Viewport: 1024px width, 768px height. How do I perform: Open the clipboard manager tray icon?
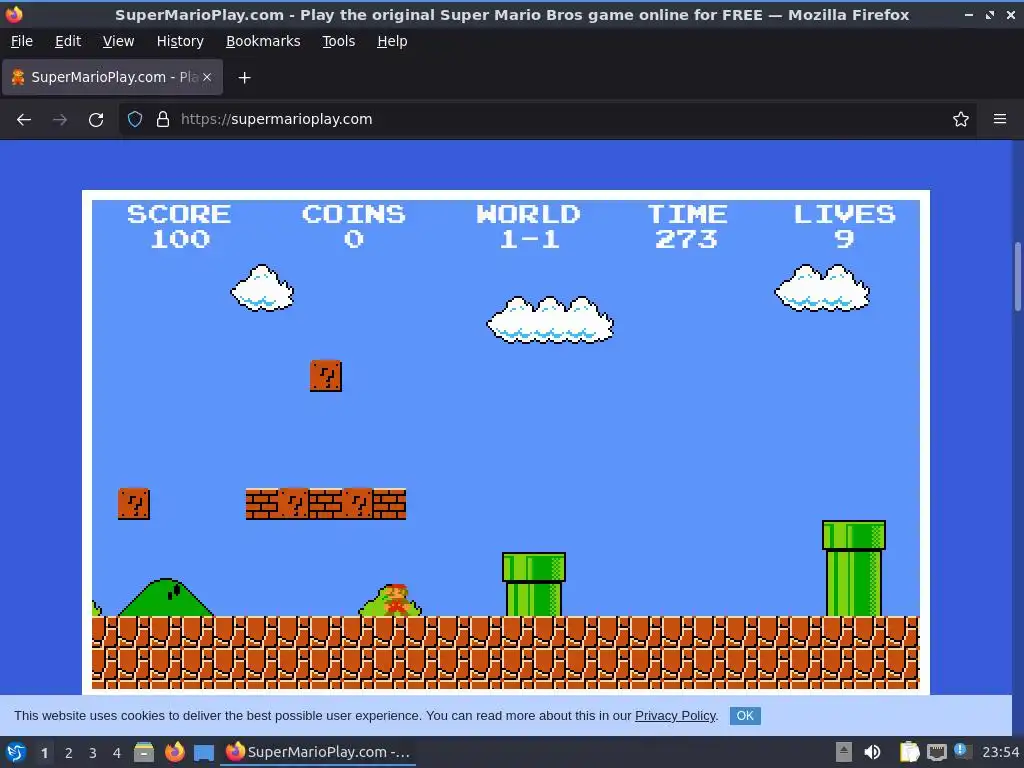pyautogui.click(x=909, y=752)
